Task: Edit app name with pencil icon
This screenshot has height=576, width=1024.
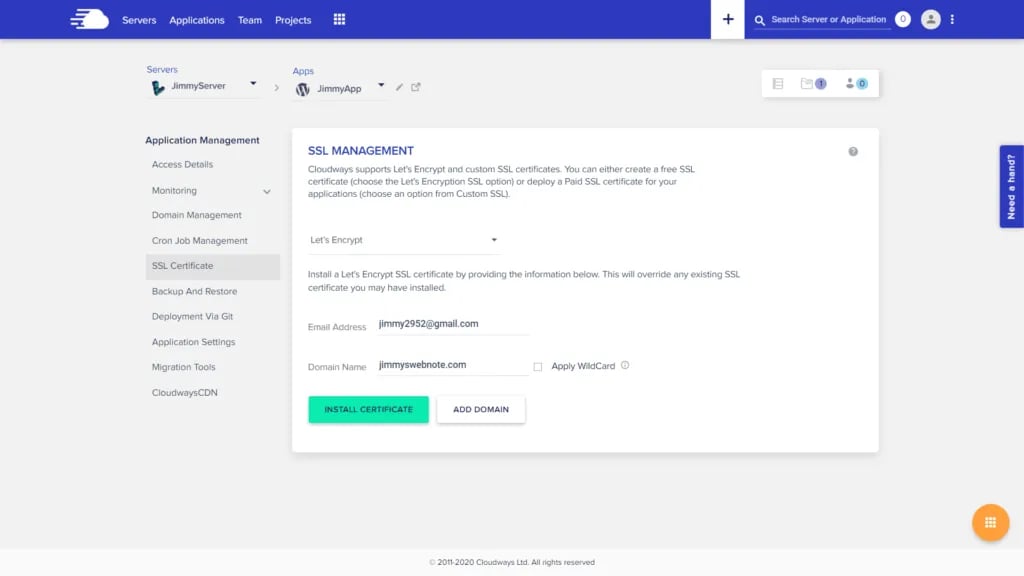Action: tap(399, 87)
